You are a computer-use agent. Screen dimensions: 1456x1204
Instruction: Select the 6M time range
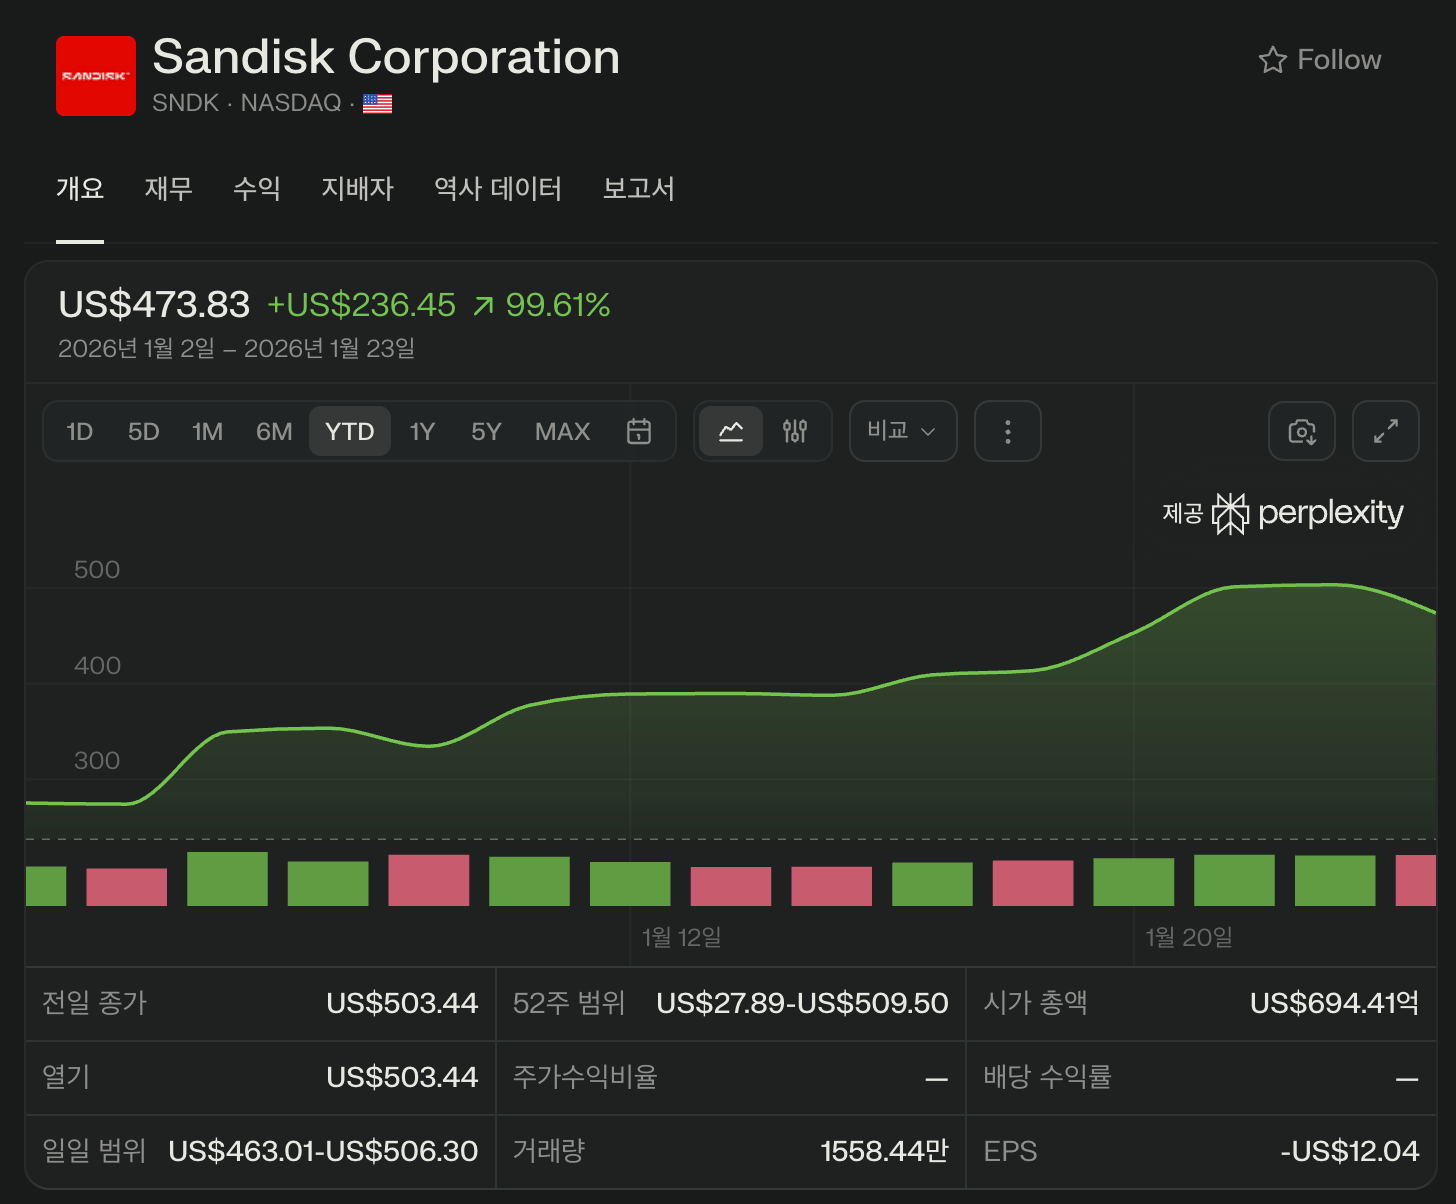point(274,431)
